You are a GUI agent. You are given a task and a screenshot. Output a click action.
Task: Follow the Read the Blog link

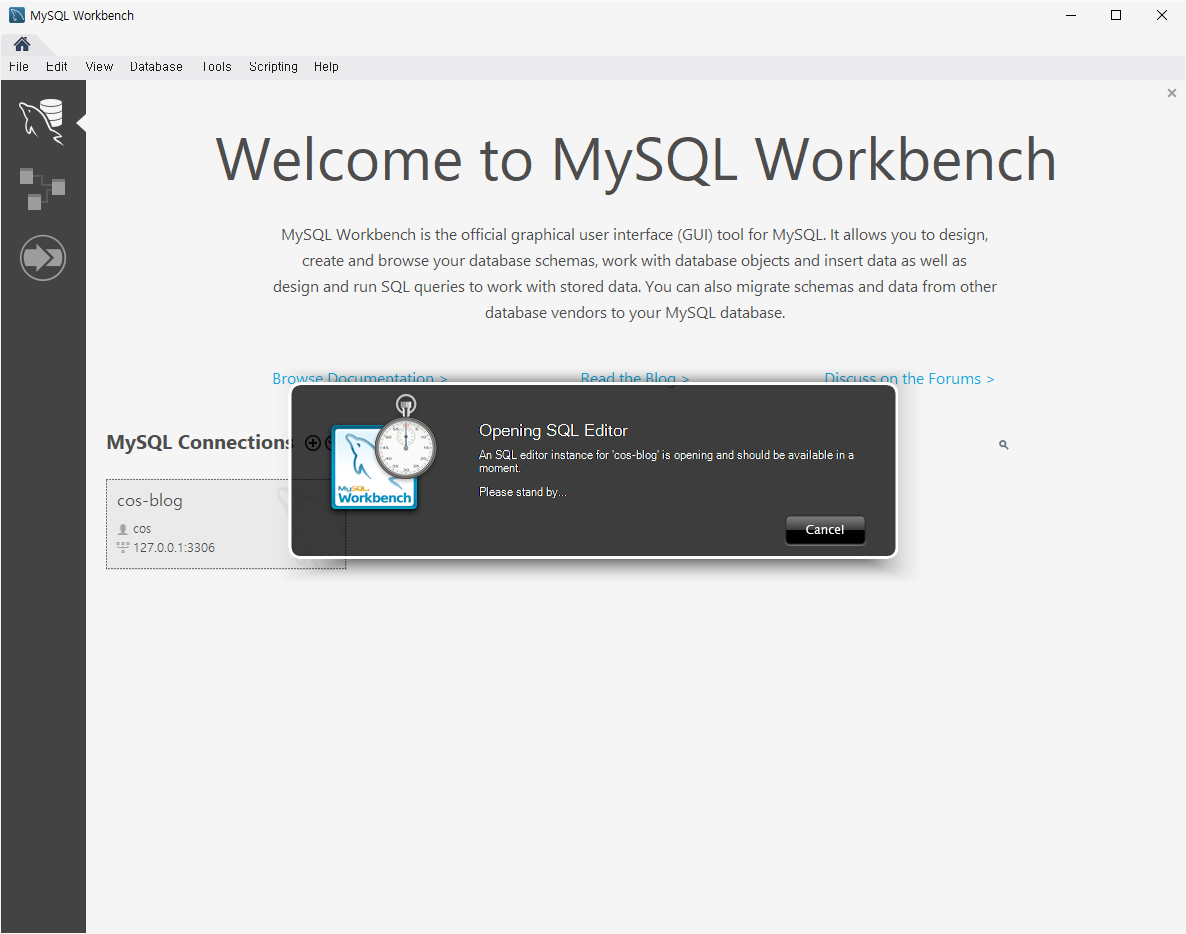635,378
